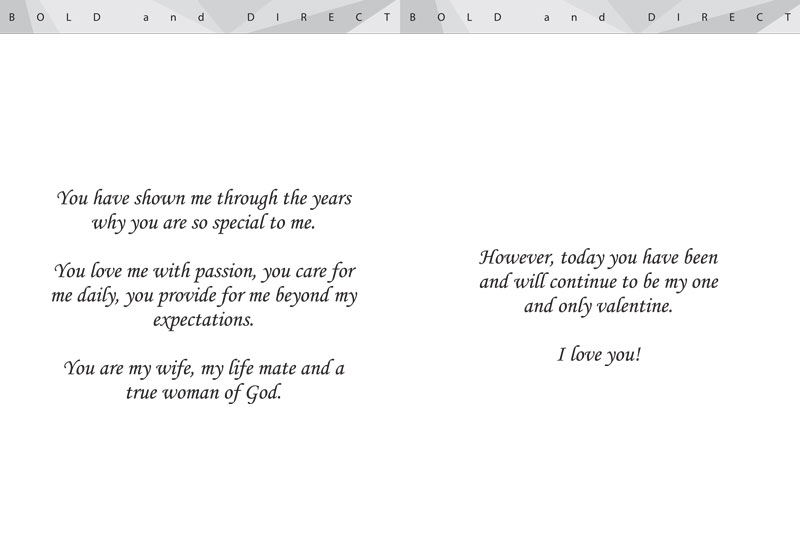Click the "BOLD and DIRECT" header above the valentine message
The image size is (800, 560).
(601, 17)
